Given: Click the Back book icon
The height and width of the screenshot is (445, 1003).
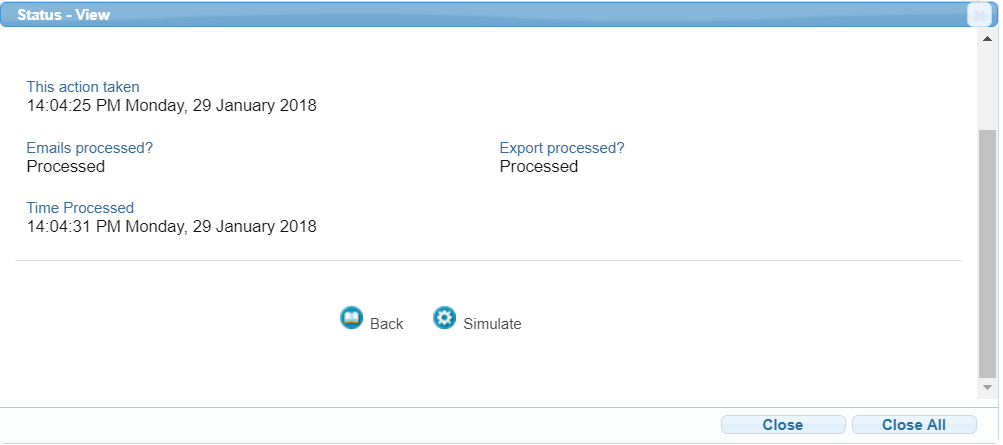Looking at the screenshot, I should click(x=351, y=318).
